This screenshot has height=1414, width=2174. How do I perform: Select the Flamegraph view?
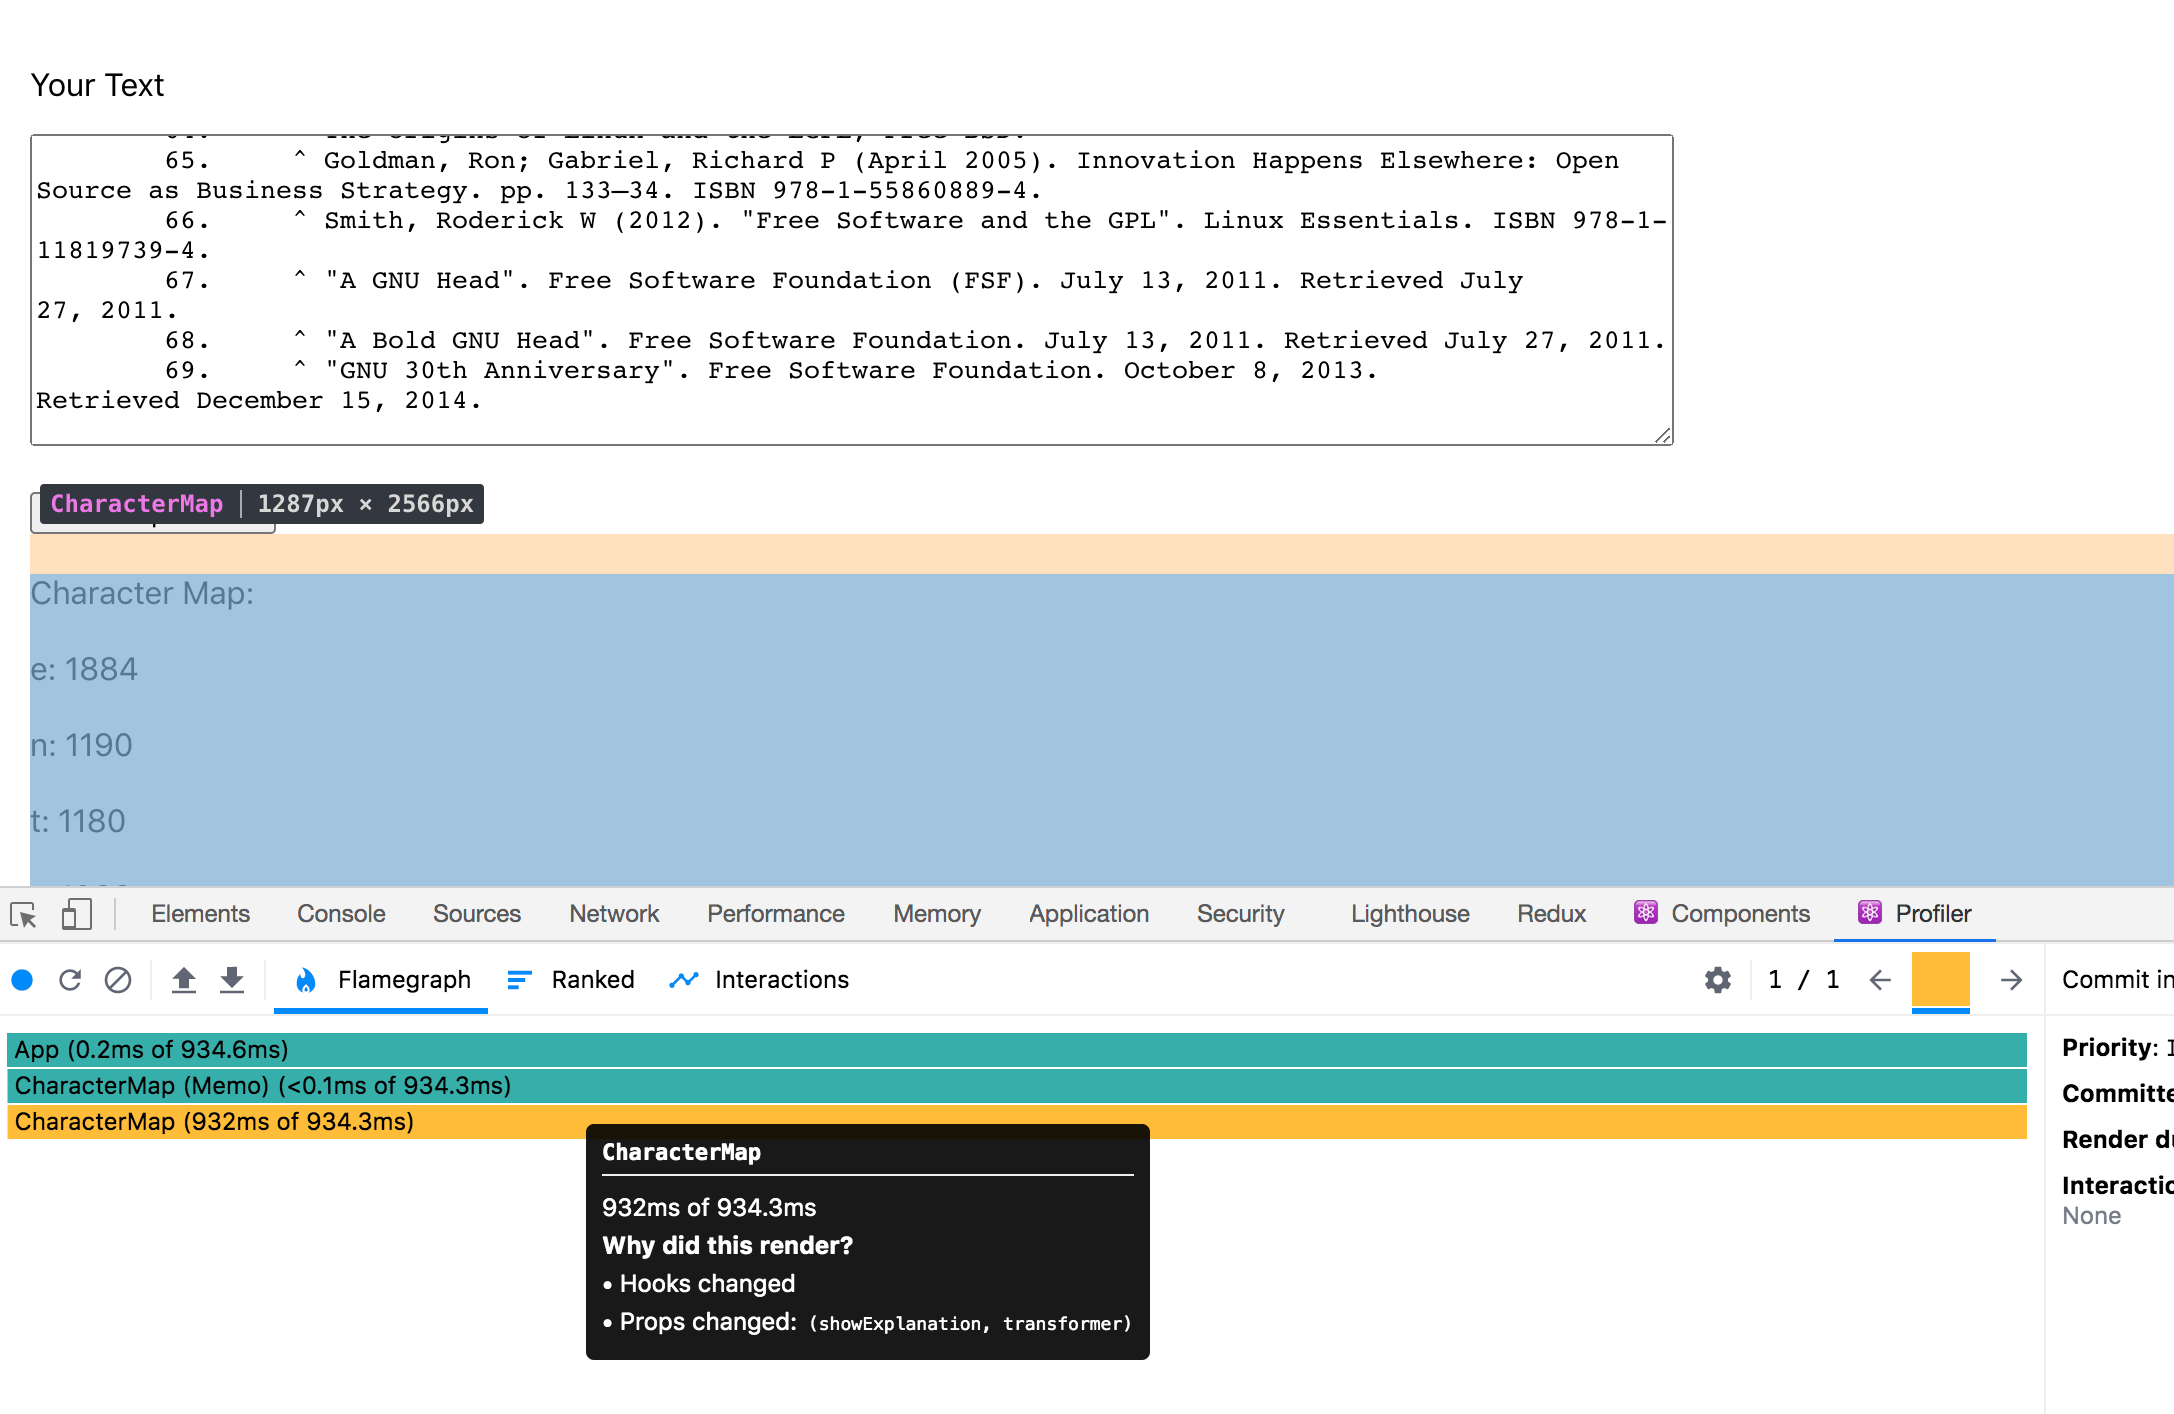[x=381, y=980]
